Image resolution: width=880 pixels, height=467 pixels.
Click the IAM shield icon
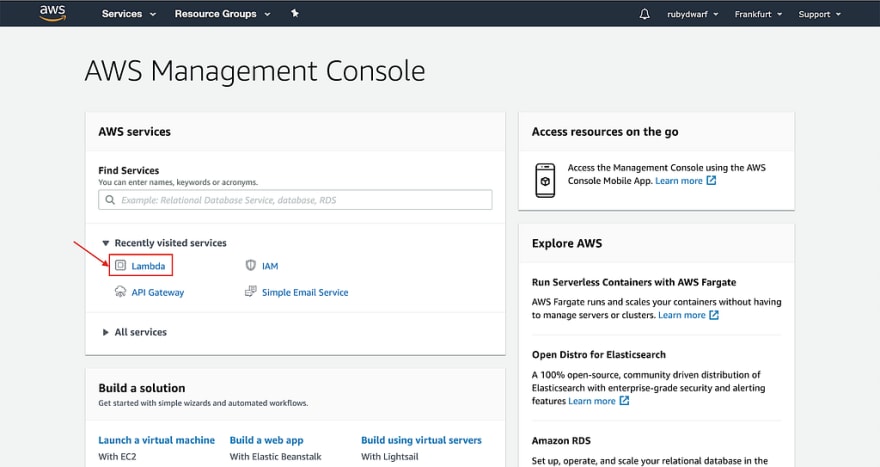point(251,265)
